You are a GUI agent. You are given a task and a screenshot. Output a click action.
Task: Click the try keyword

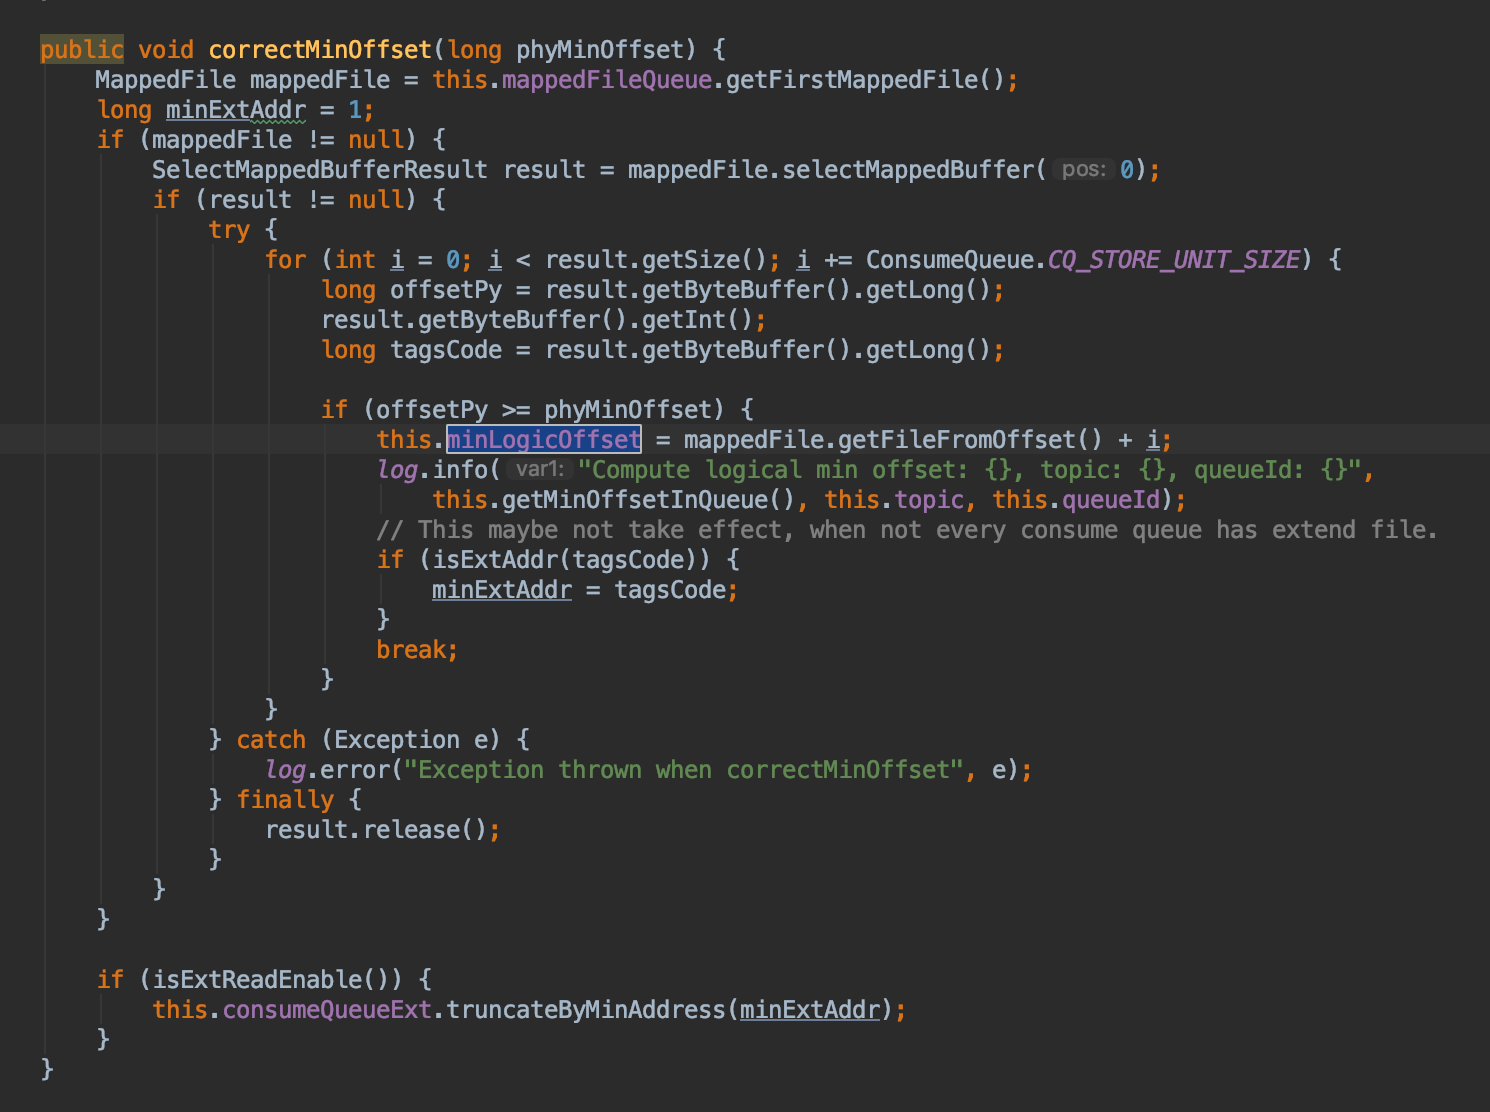point(229,230)
